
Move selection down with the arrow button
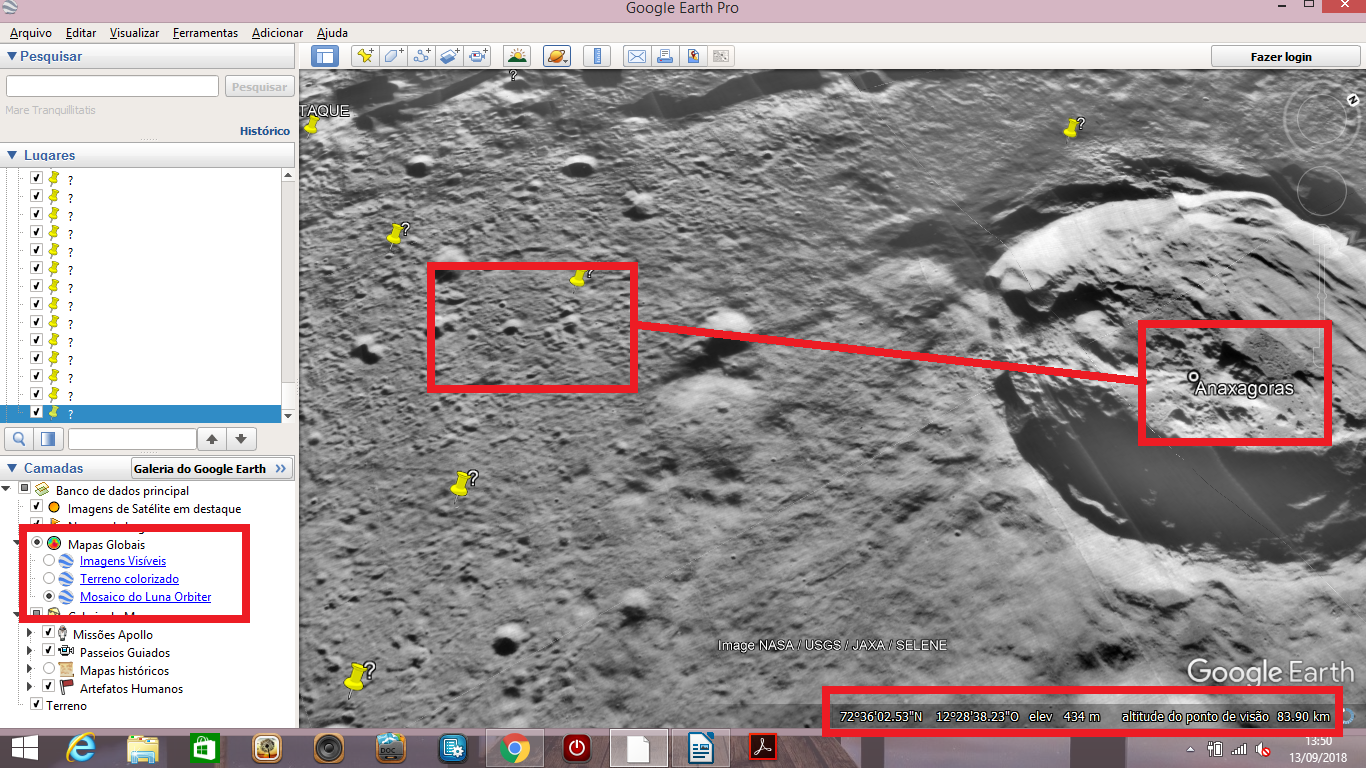(241, 438)
